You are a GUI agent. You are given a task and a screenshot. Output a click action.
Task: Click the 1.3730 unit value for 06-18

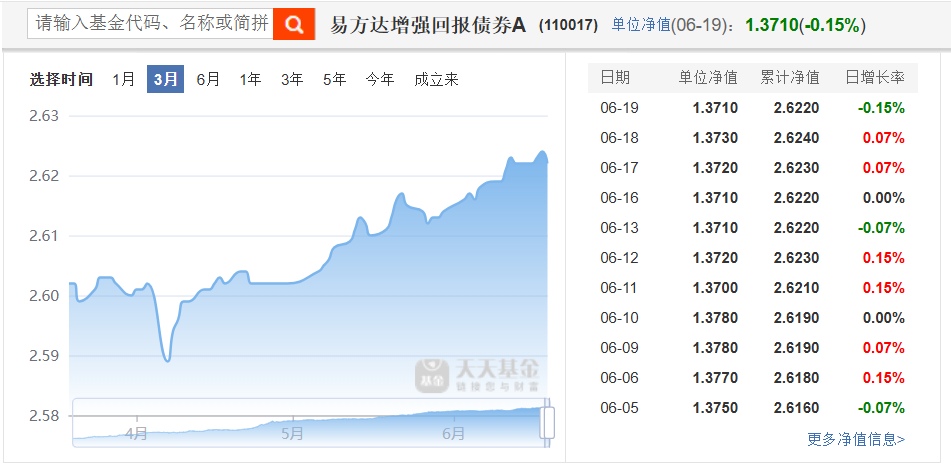(x=715, y=138)
